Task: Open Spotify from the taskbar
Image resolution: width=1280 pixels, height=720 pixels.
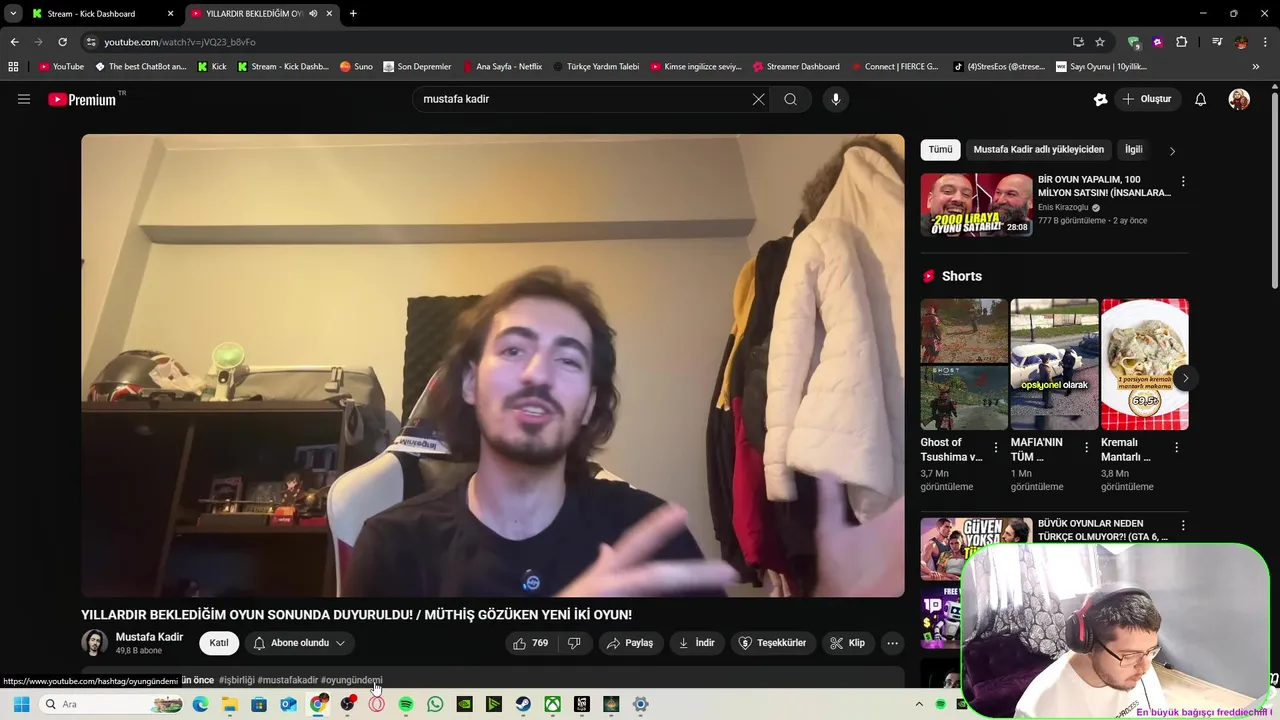Action: pyautogui.click(x=406, y=704)
